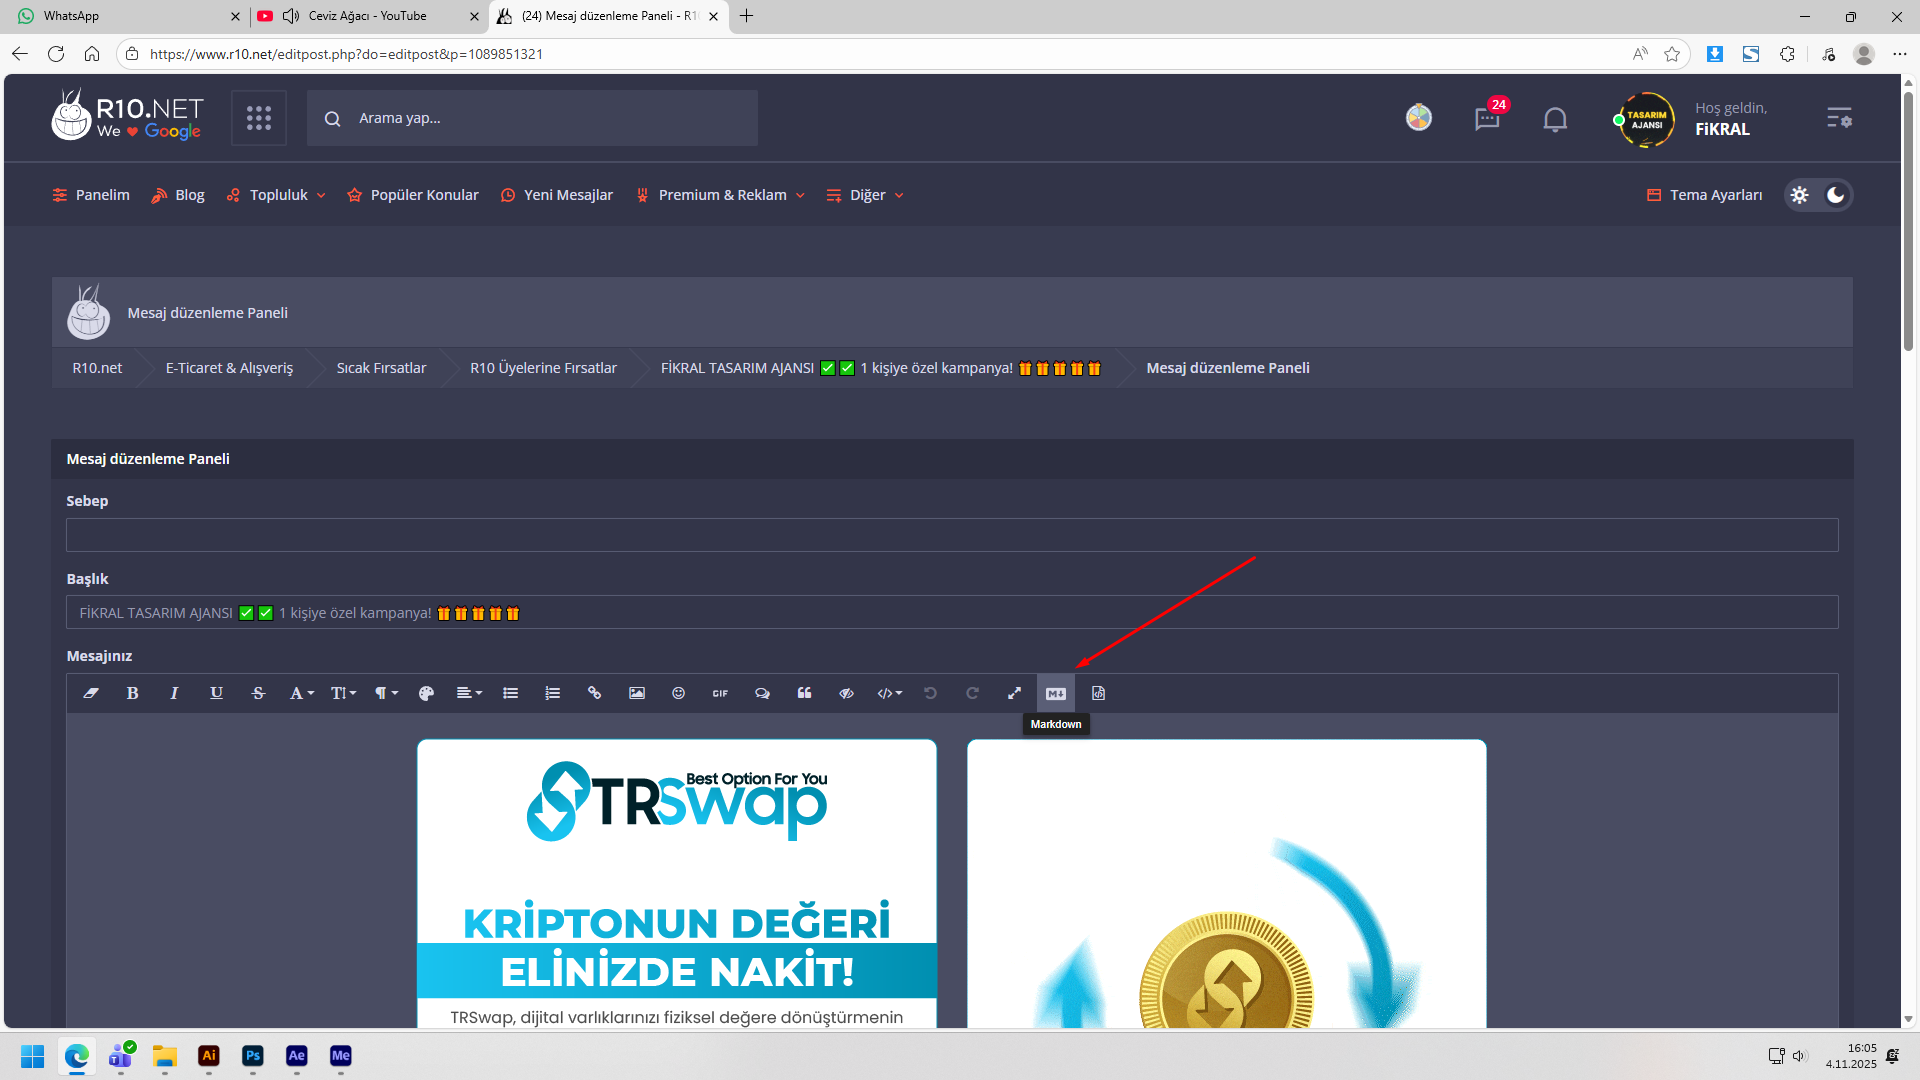Toggle Markdown mode in editor
The image size is (1920, 1080).
pyautogui.click(x=1056, y=693)
